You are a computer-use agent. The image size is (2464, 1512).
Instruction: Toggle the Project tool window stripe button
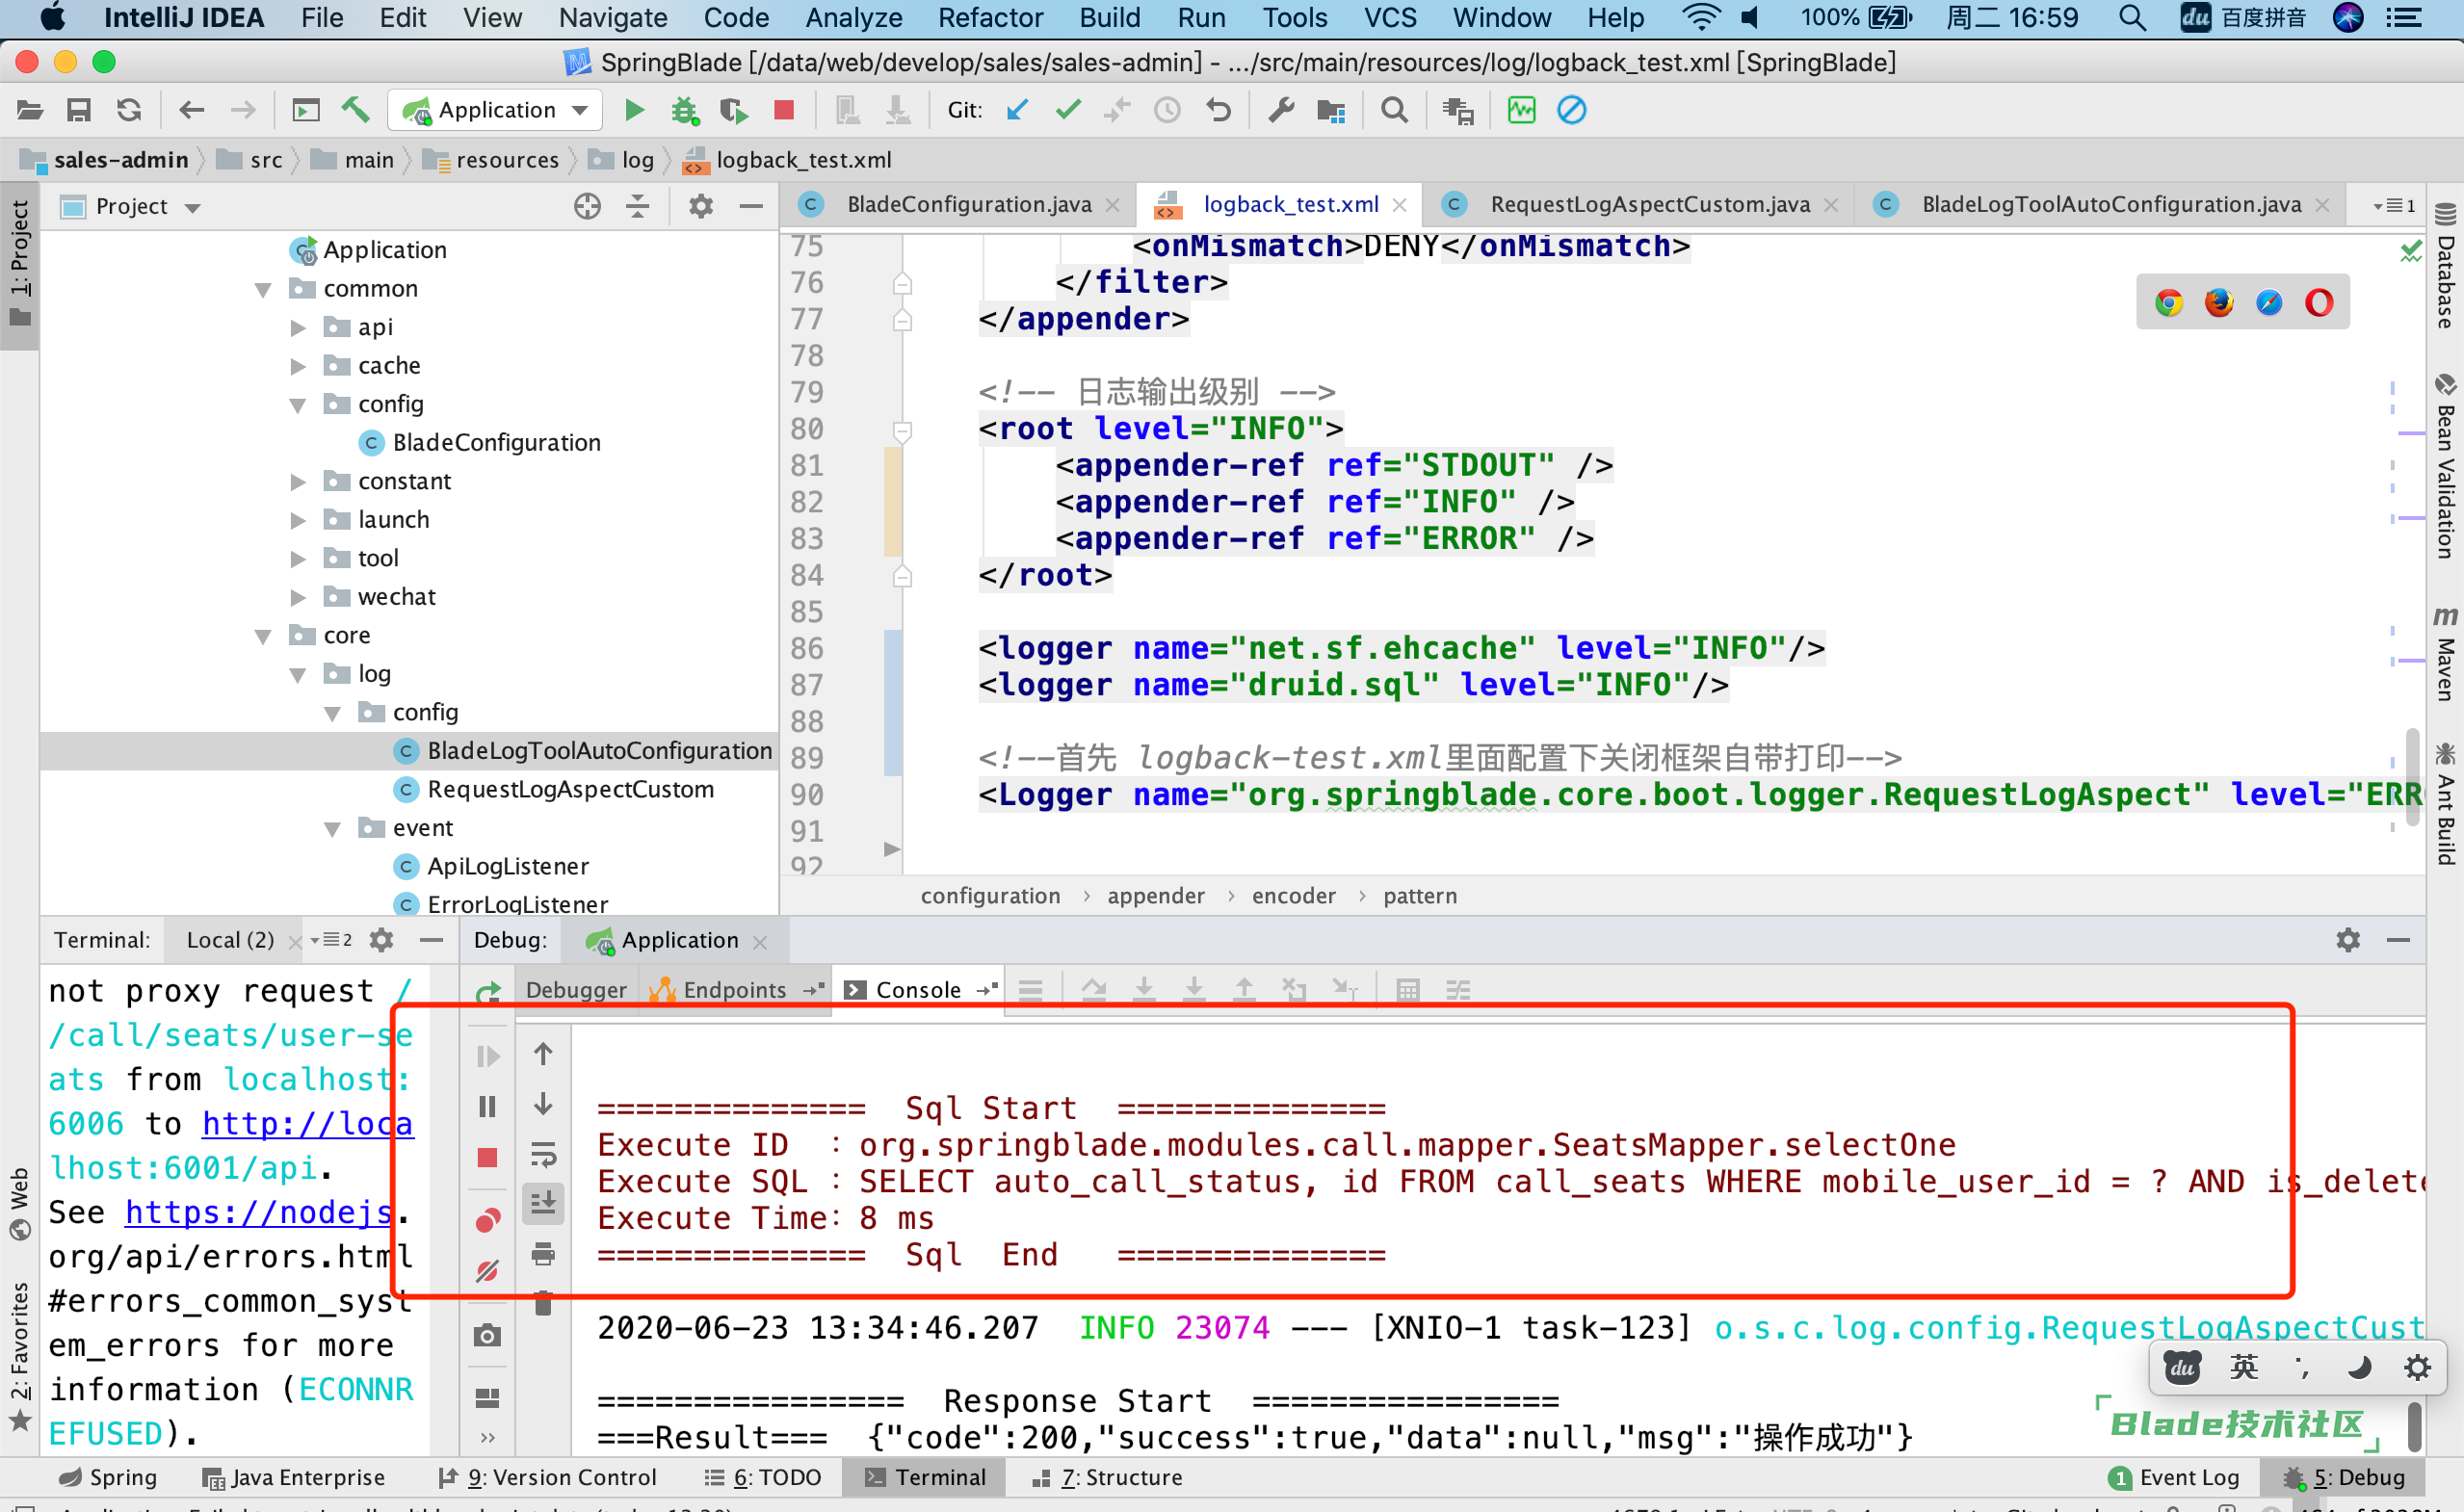(x=20, y=264)
